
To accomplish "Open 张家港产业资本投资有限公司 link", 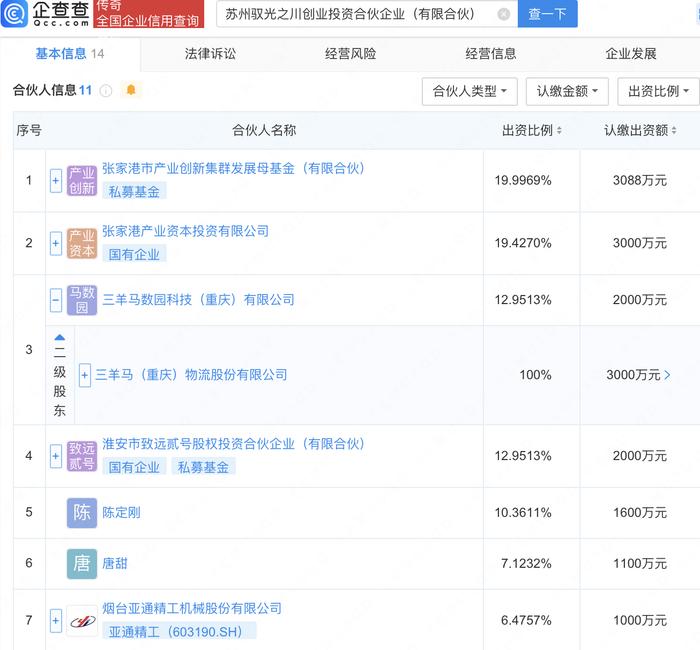I will [186, 231].
